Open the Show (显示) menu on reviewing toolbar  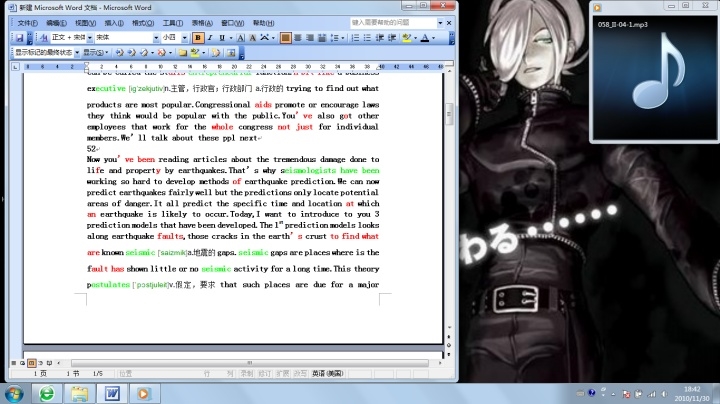(96, 53)
